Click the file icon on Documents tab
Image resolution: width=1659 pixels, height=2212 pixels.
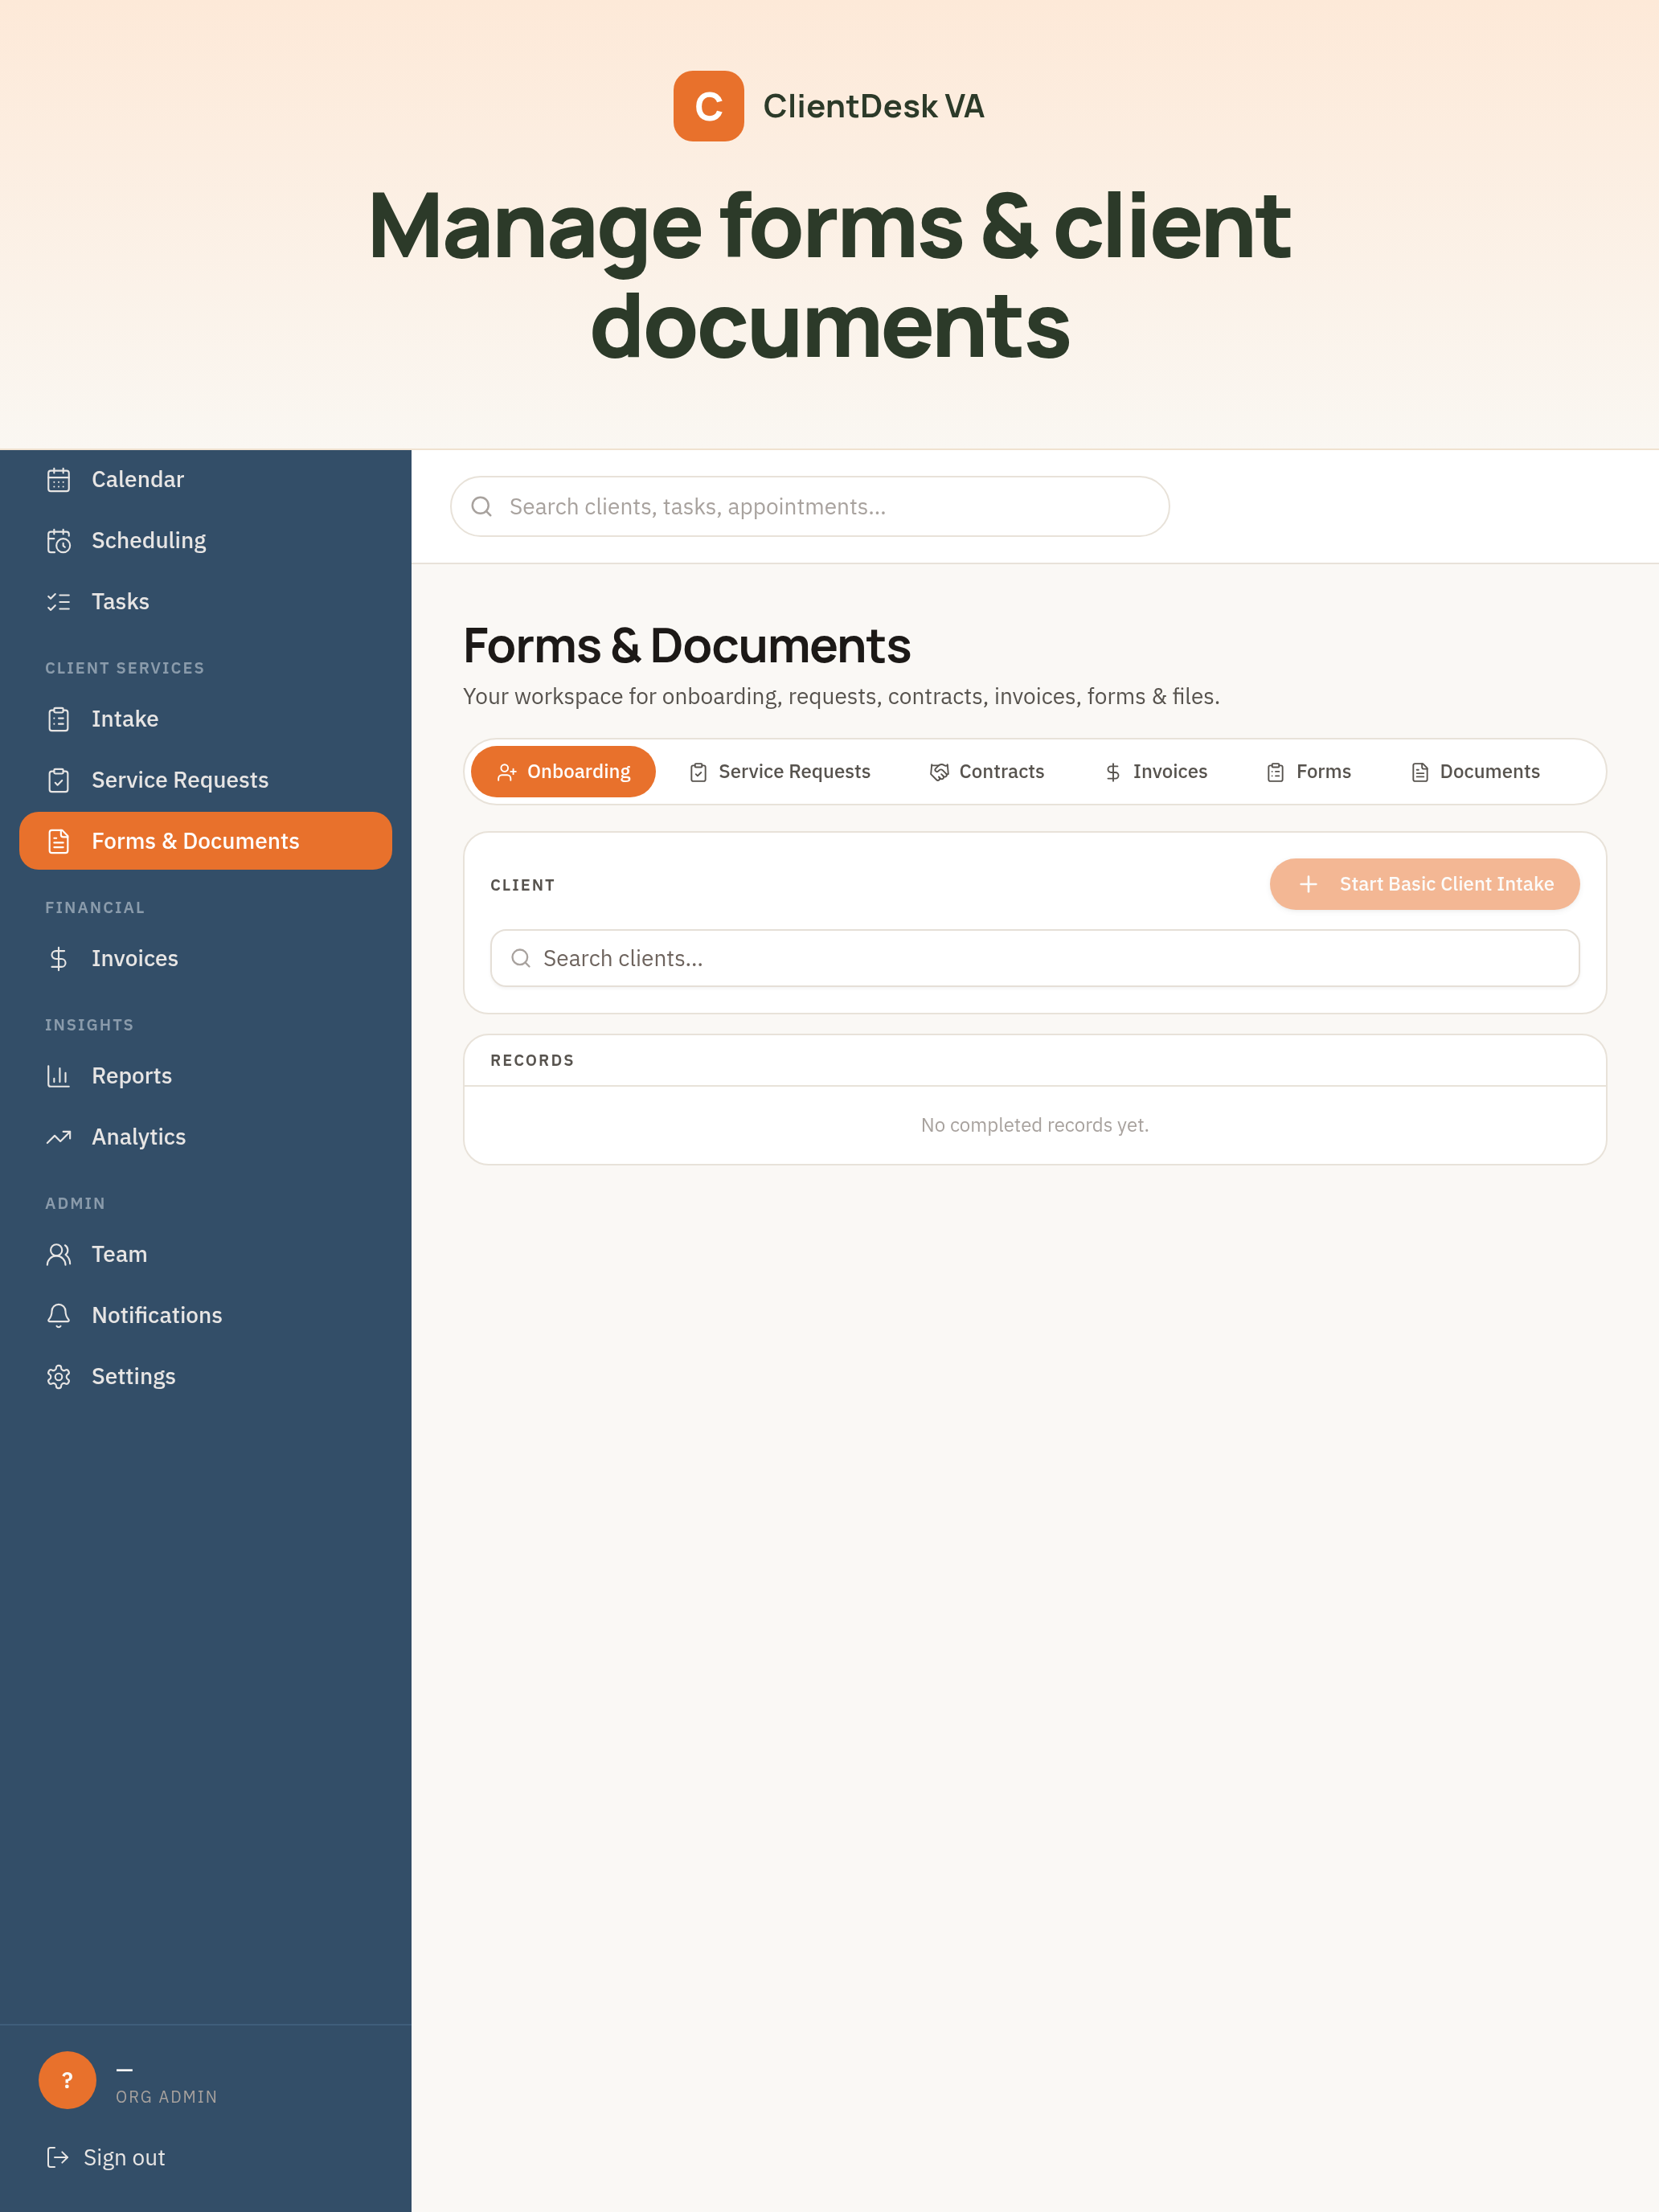(x=1420, y=772)
